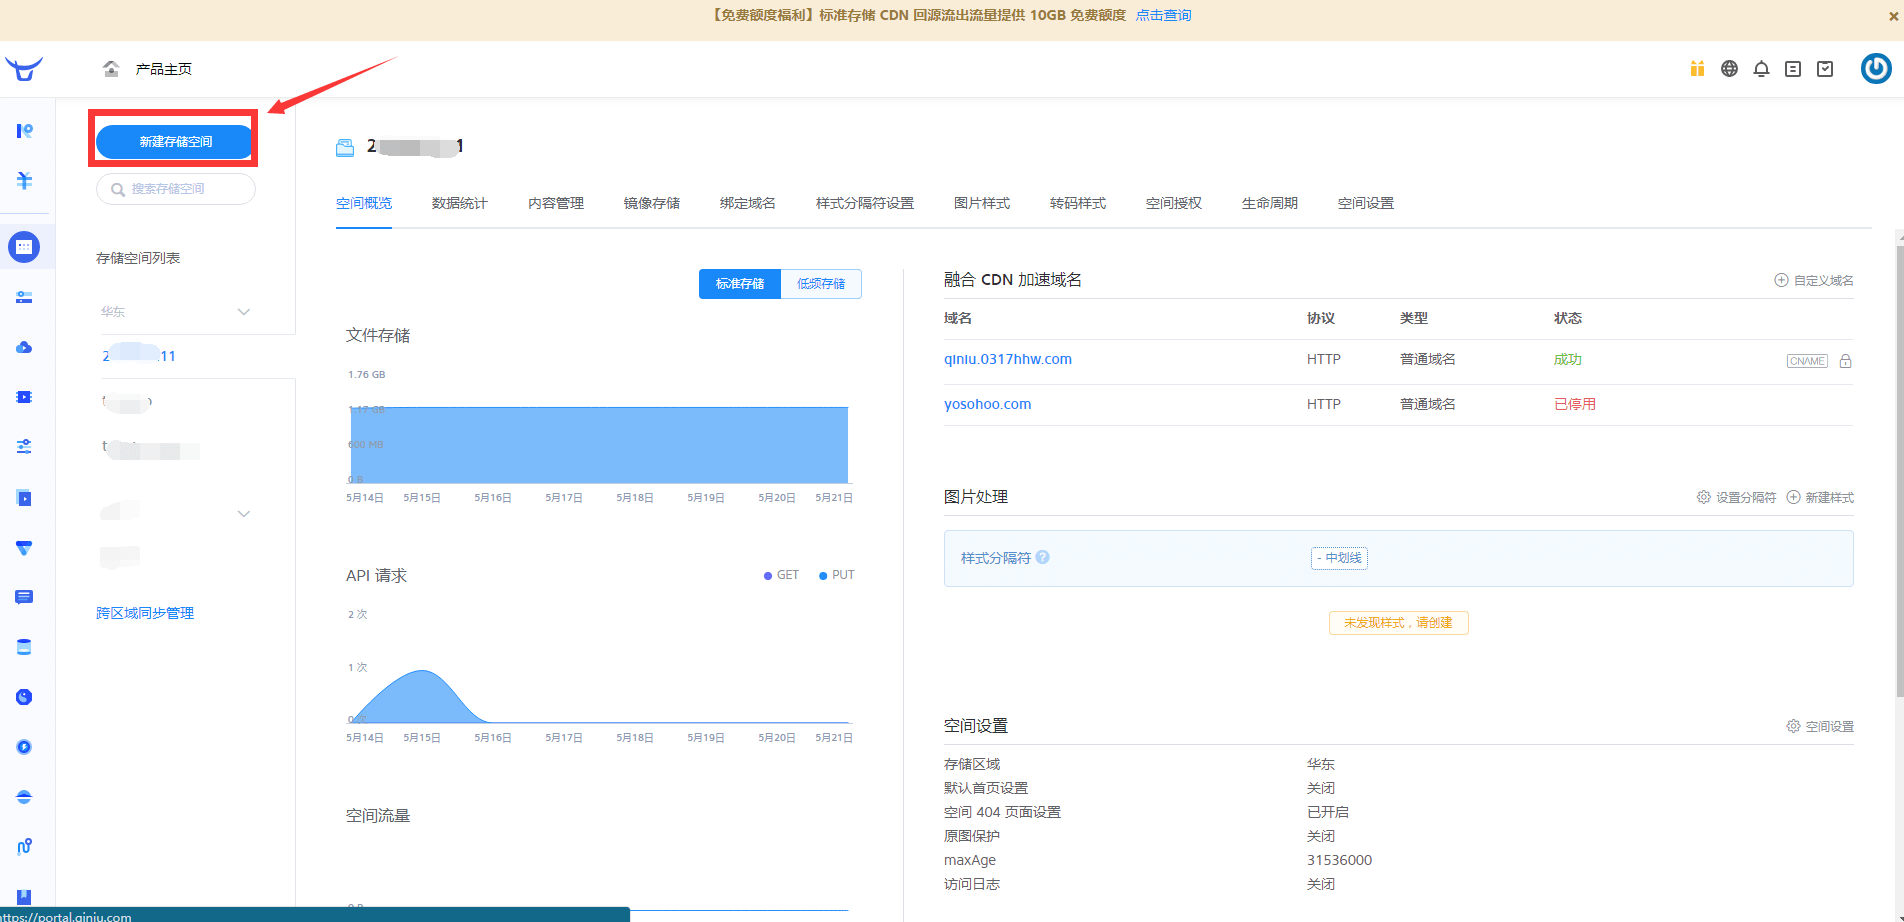Image resolution: width=1904 pixels, height=922 pixels.
Task: Open the notifications bell icon
Action: click(x=1761, y=68)
